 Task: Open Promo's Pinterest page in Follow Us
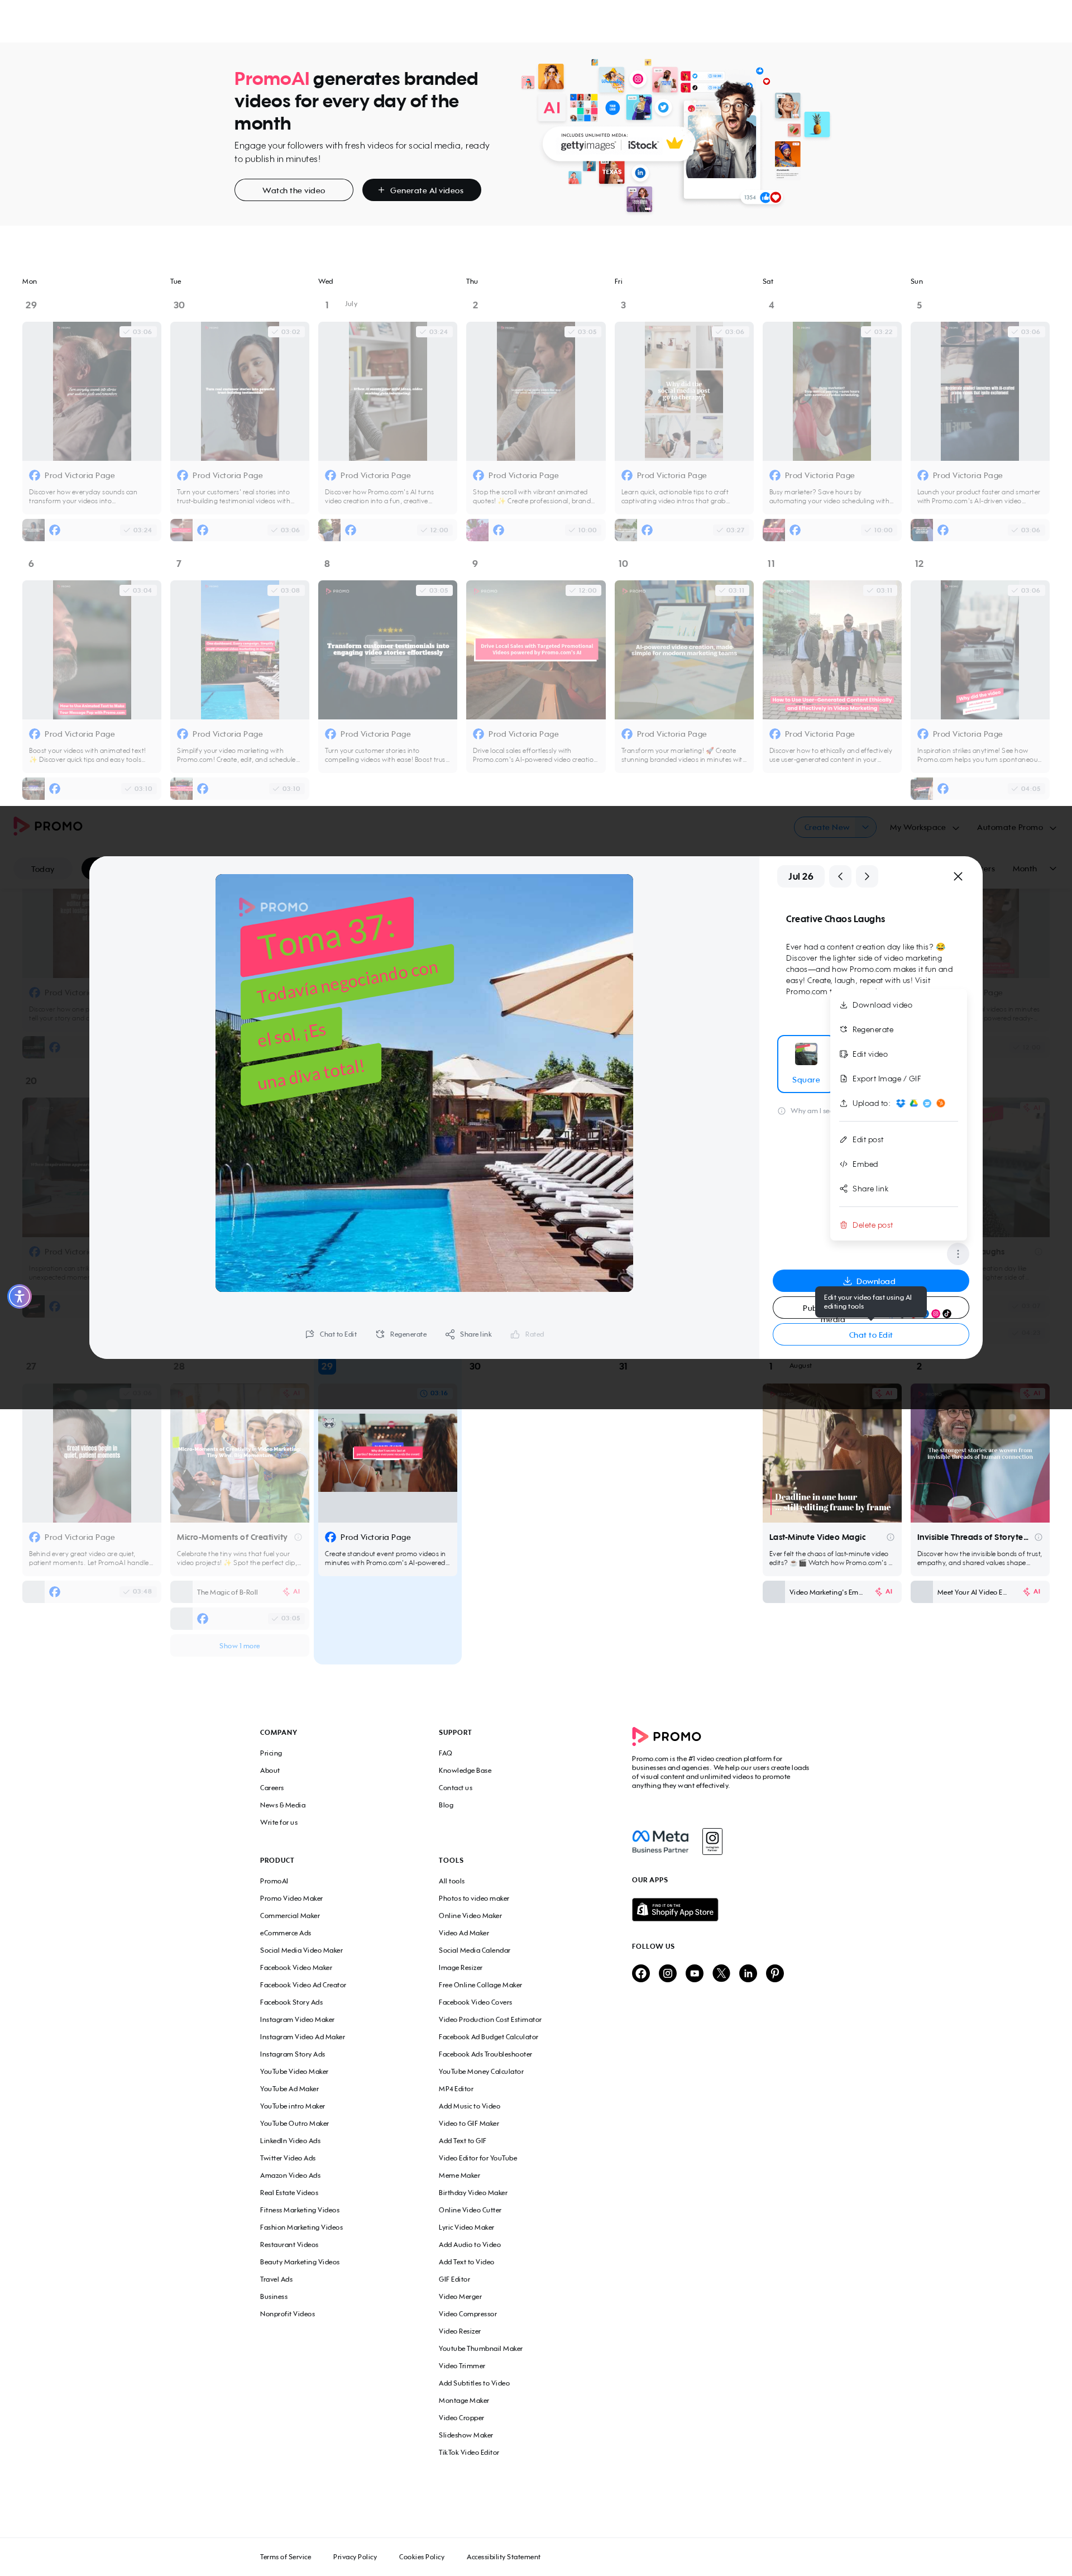click(775, 1973)
